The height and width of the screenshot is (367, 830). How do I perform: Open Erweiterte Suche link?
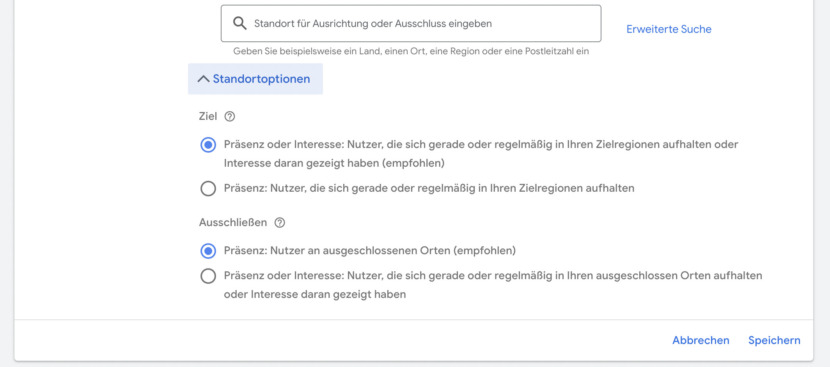point(669,29)
